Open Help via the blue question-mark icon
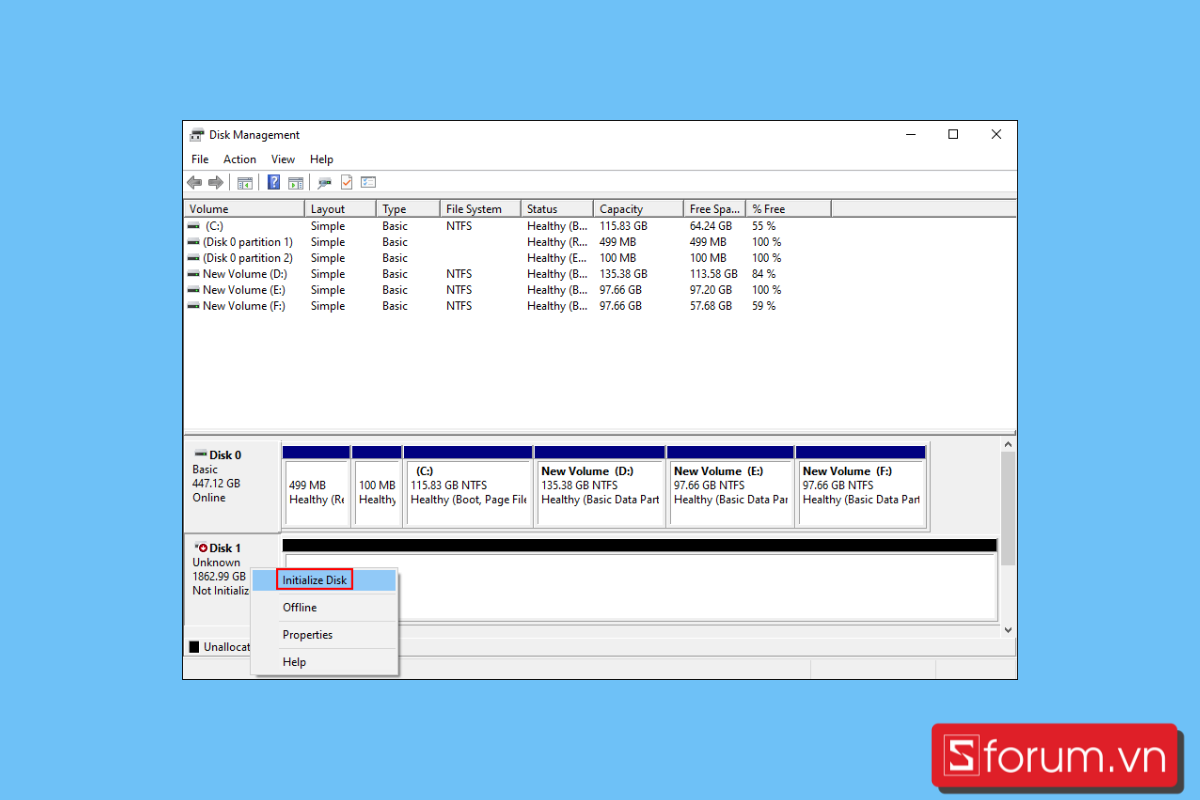Viewport: 1200px width, 800px height. tap(273, 183)
